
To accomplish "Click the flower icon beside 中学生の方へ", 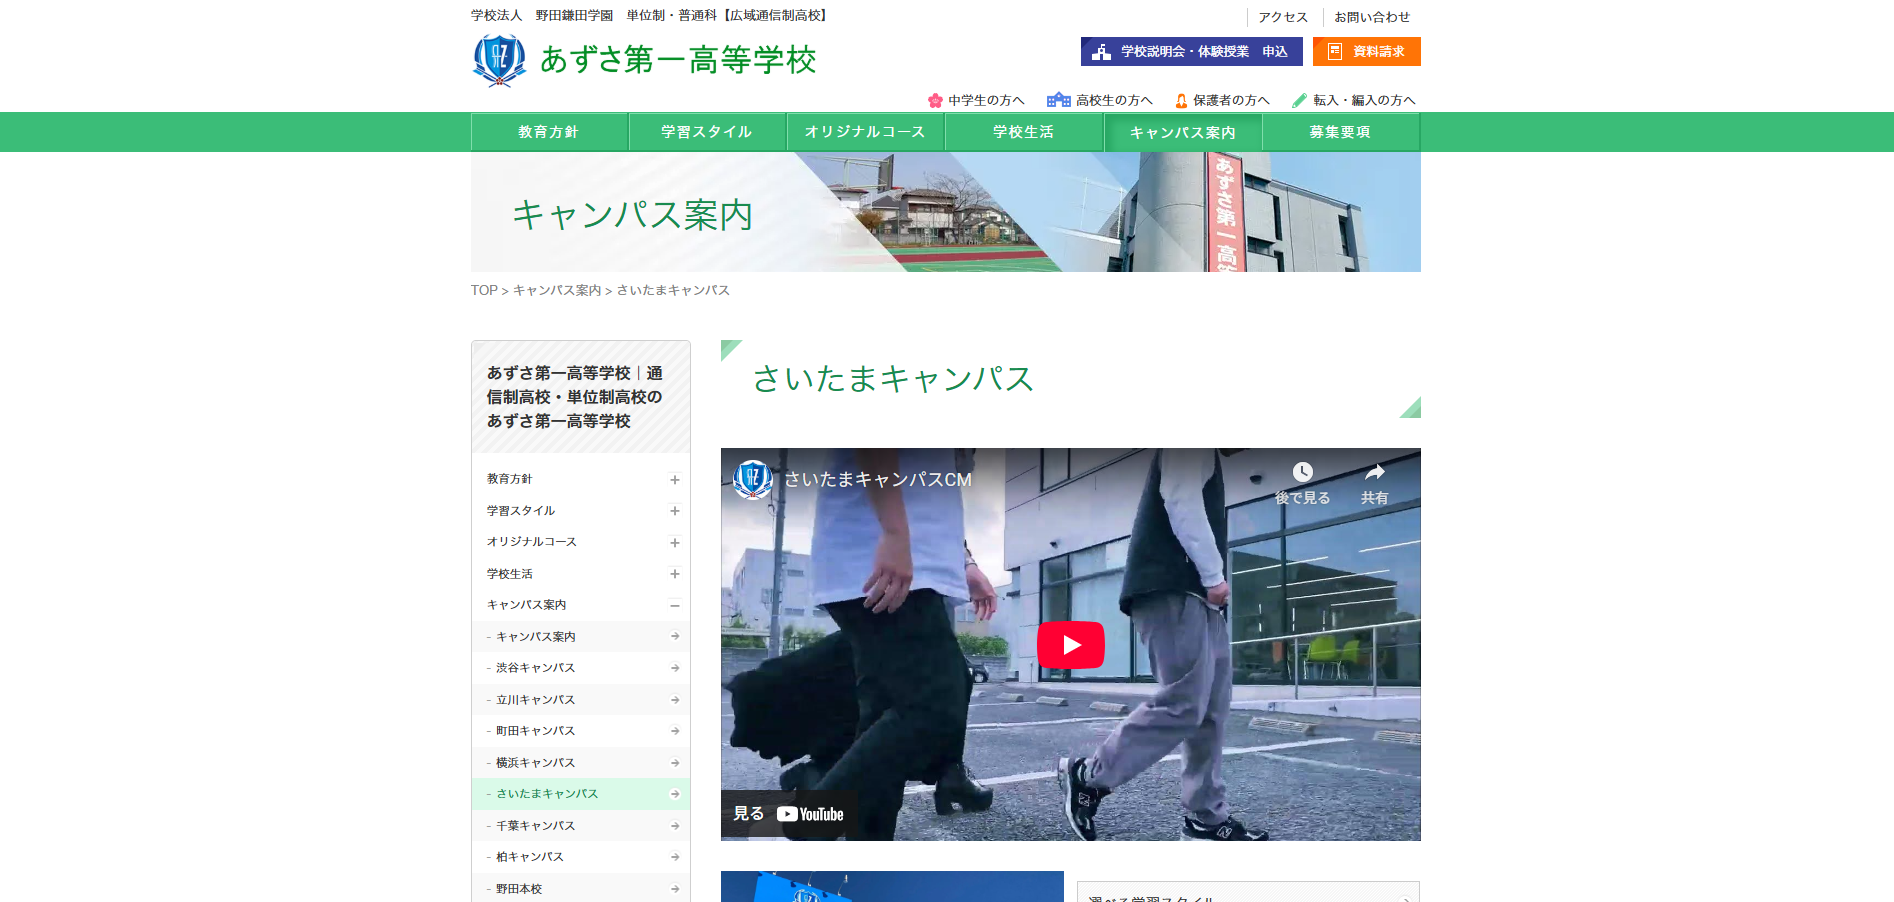I will tap(935, 100).
